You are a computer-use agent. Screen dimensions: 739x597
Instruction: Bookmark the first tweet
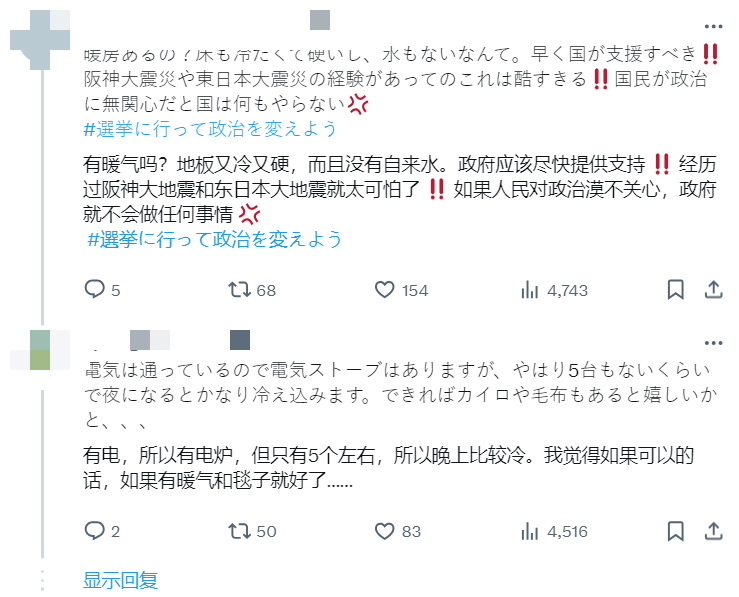pyautogui.click(x=676, y=290)
